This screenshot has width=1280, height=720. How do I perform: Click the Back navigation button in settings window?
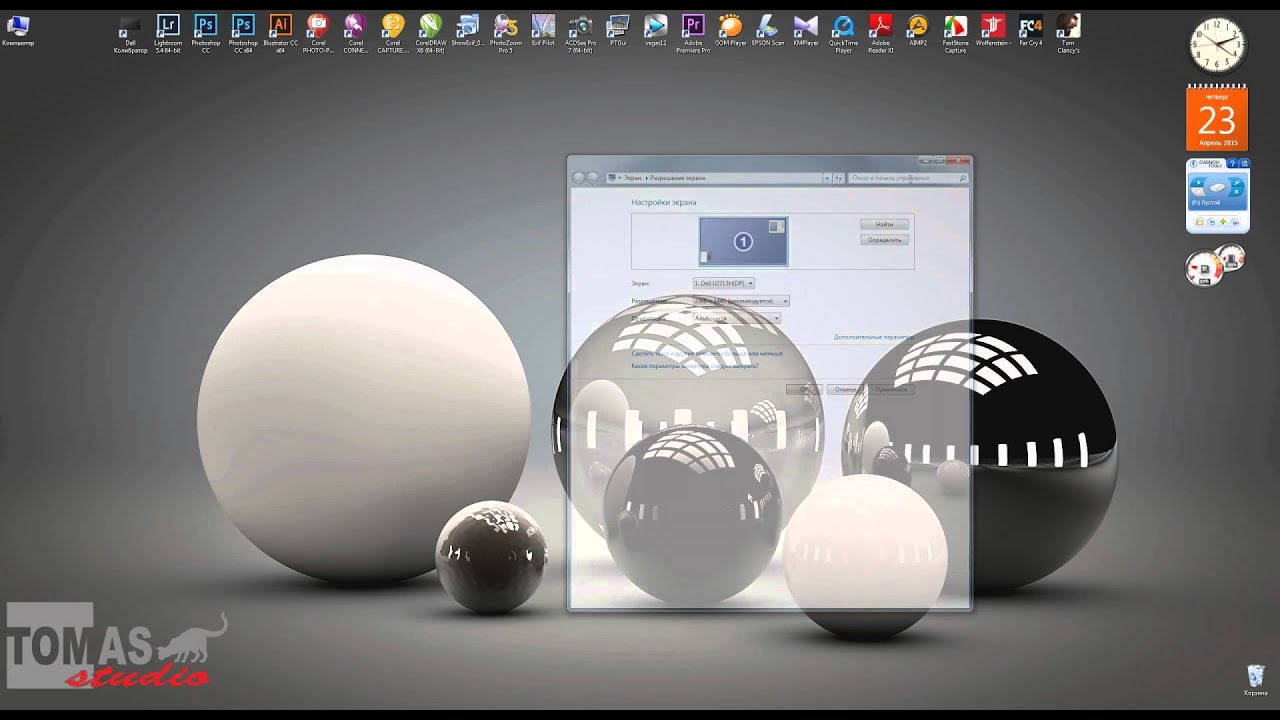point(579,178)
